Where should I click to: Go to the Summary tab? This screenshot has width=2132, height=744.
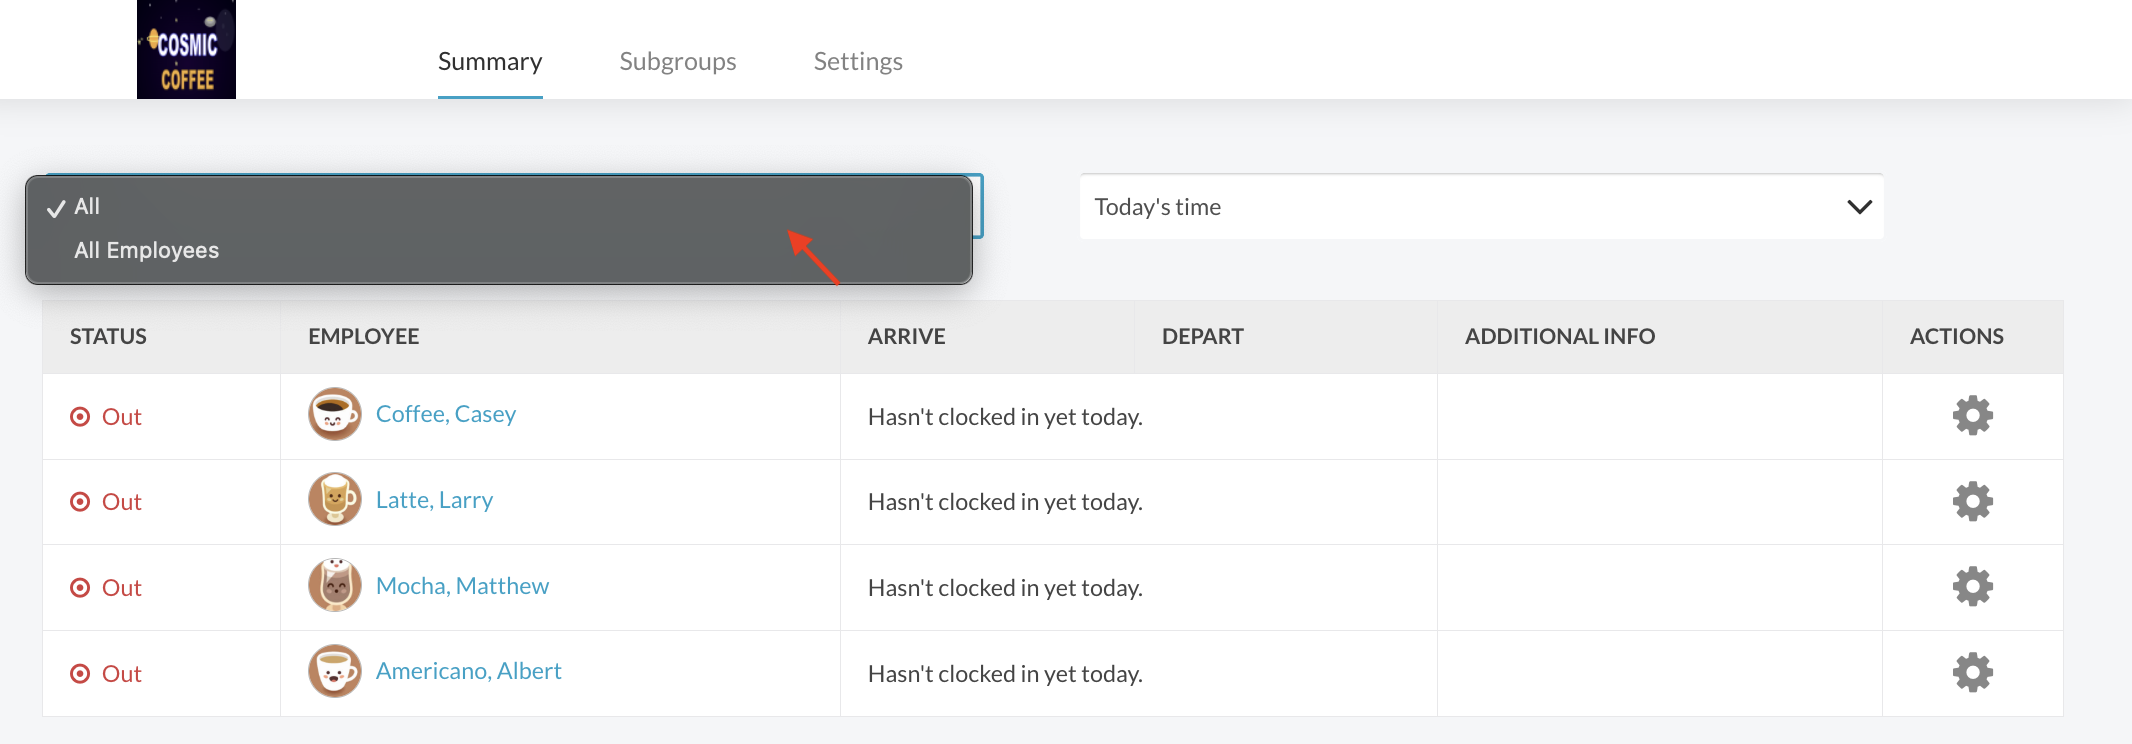(x=490, y=62)
